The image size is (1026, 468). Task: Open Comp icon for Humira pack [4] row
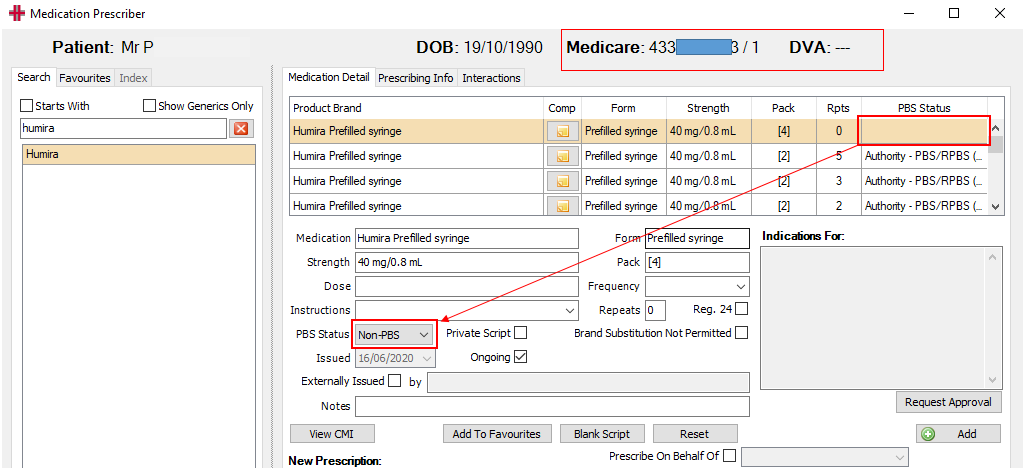[562, 132]
